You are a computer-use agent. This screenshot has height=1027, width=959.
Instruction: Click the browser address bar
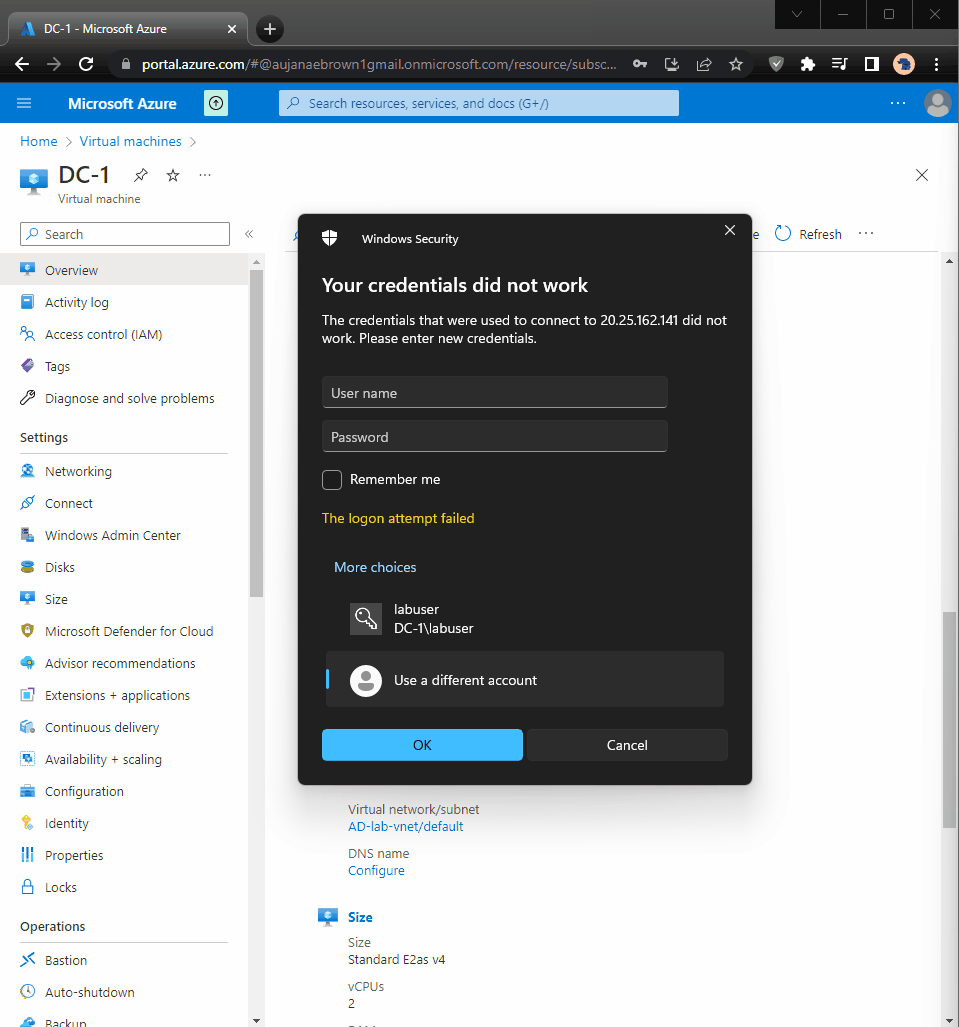[379, 64]
